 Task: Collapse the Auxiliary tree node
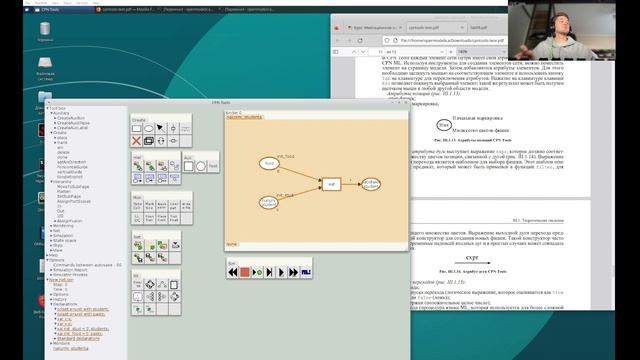pos(51,113)
